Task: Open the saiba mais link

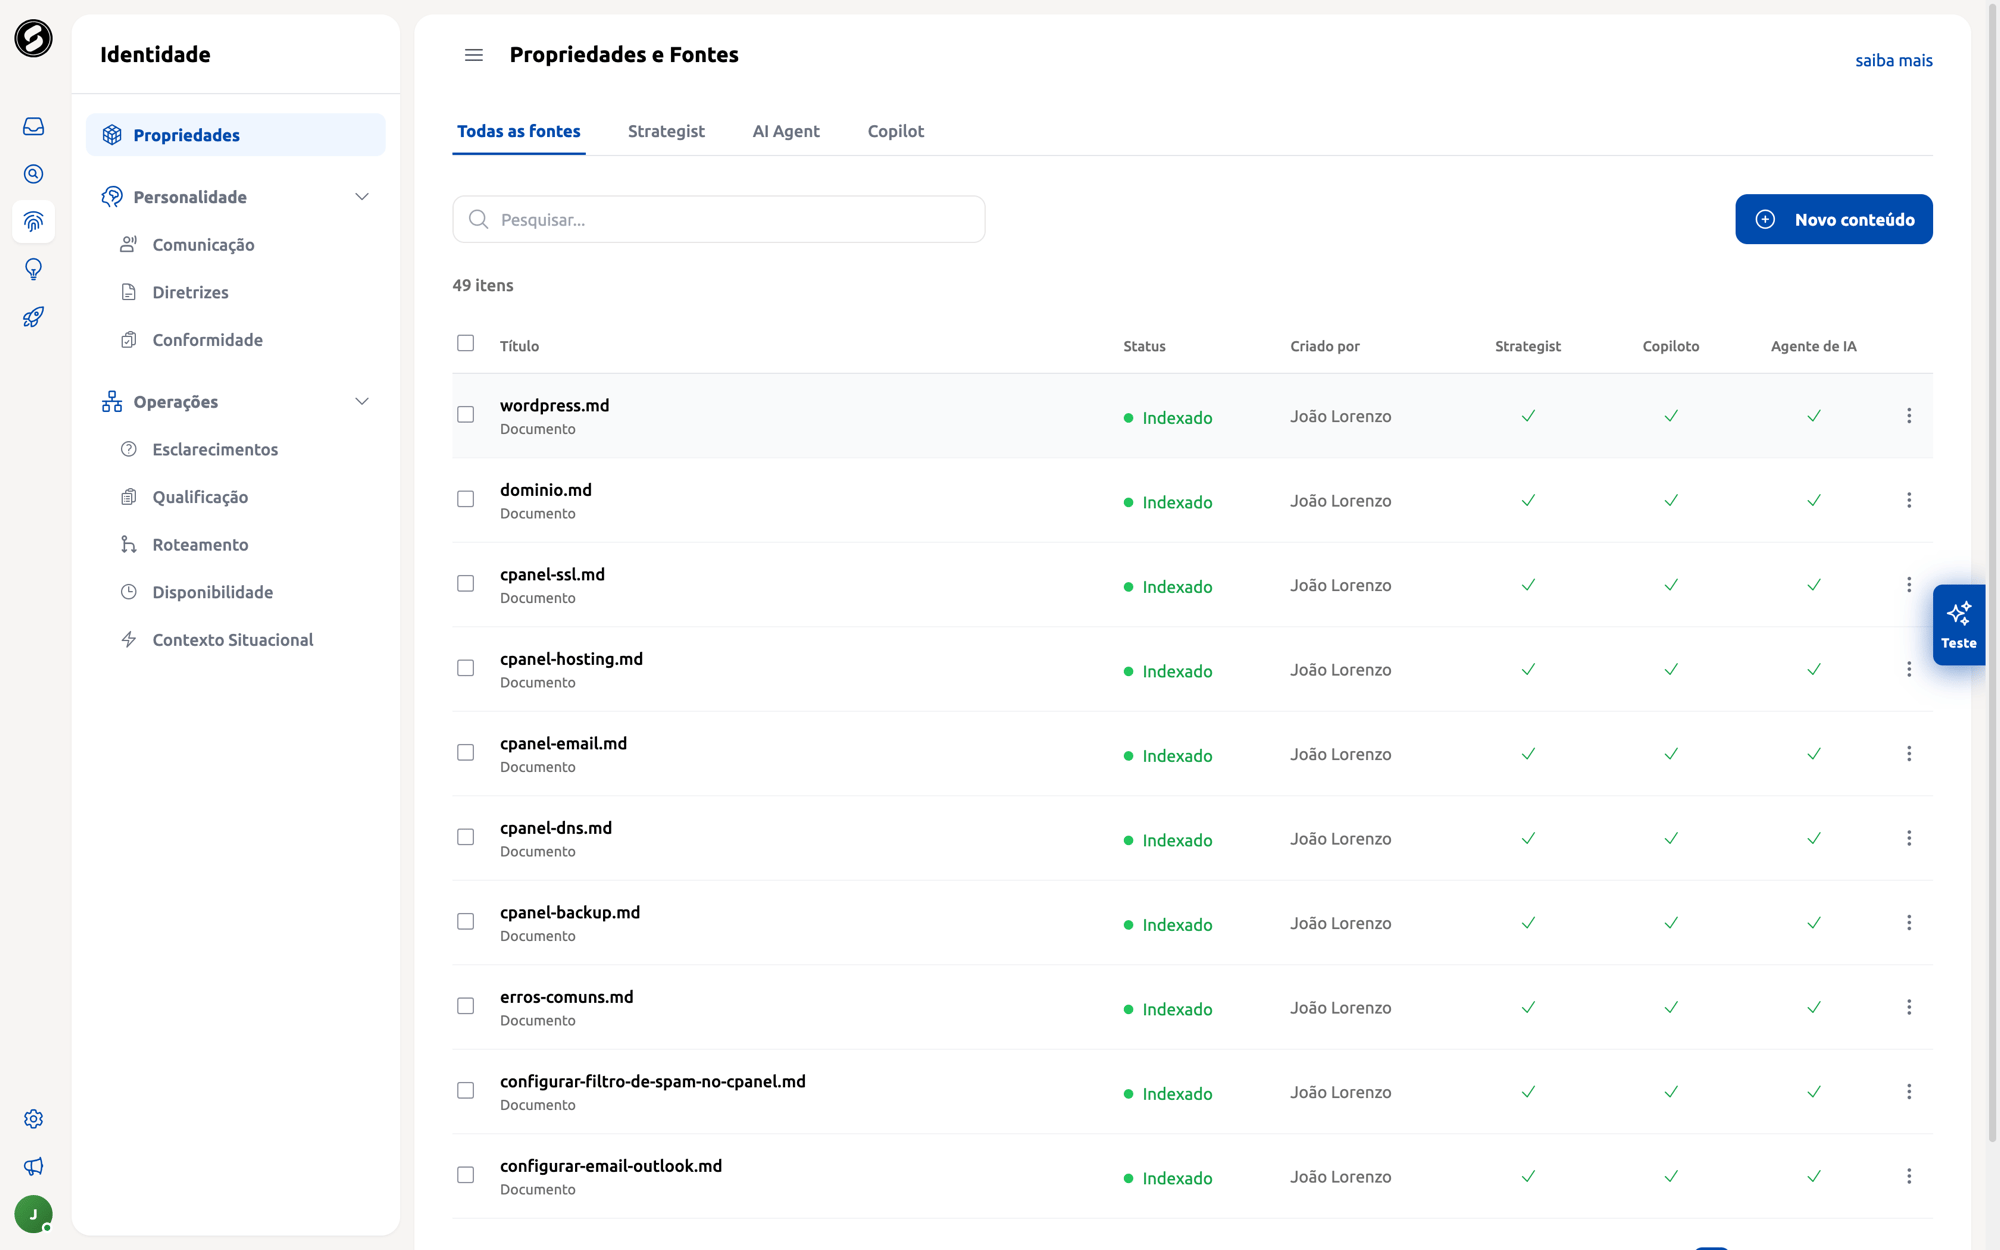Action: 1894,60
